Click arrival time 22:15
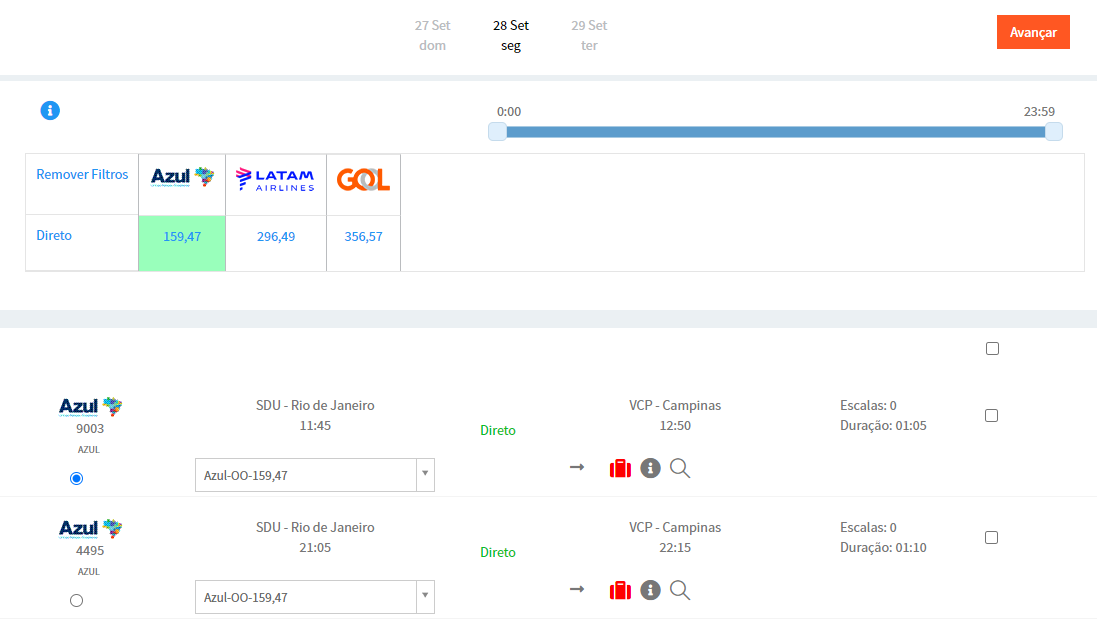The width and height of the screenshot is (1097, 628). [x=675, y=548]
